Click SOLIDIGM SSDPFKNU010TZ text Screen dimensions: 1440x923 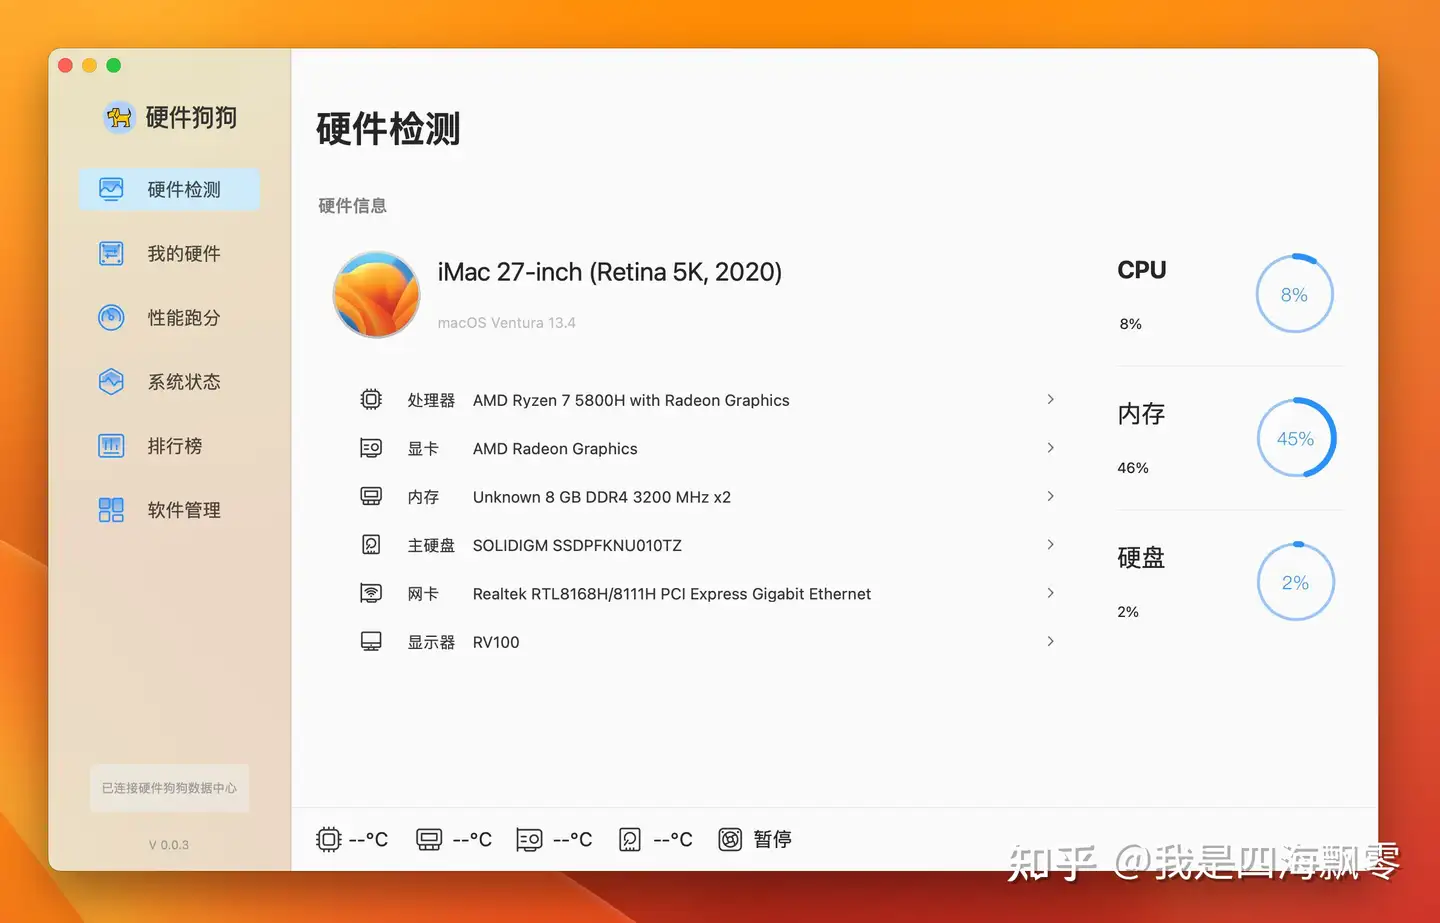[x=577, y=545]
